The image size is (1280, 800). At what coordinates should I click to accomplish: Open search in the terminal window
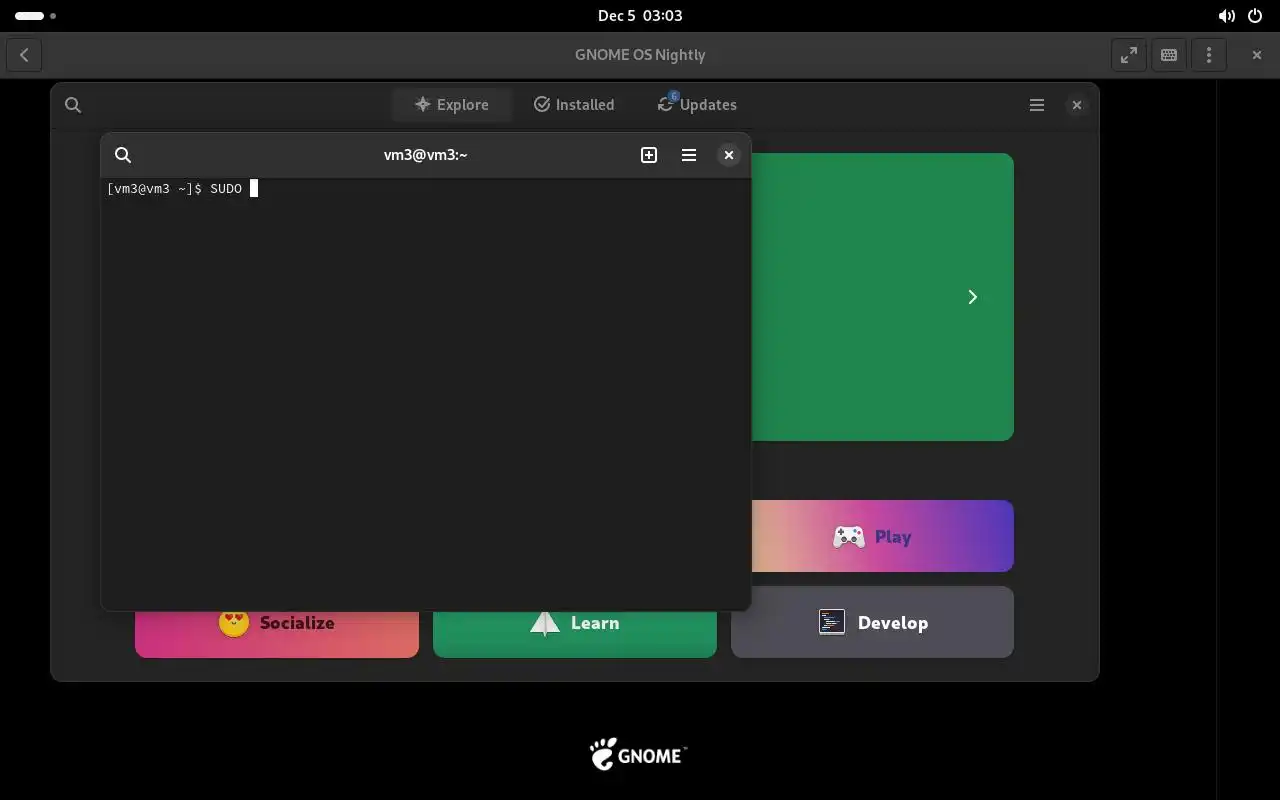(123, 155)
